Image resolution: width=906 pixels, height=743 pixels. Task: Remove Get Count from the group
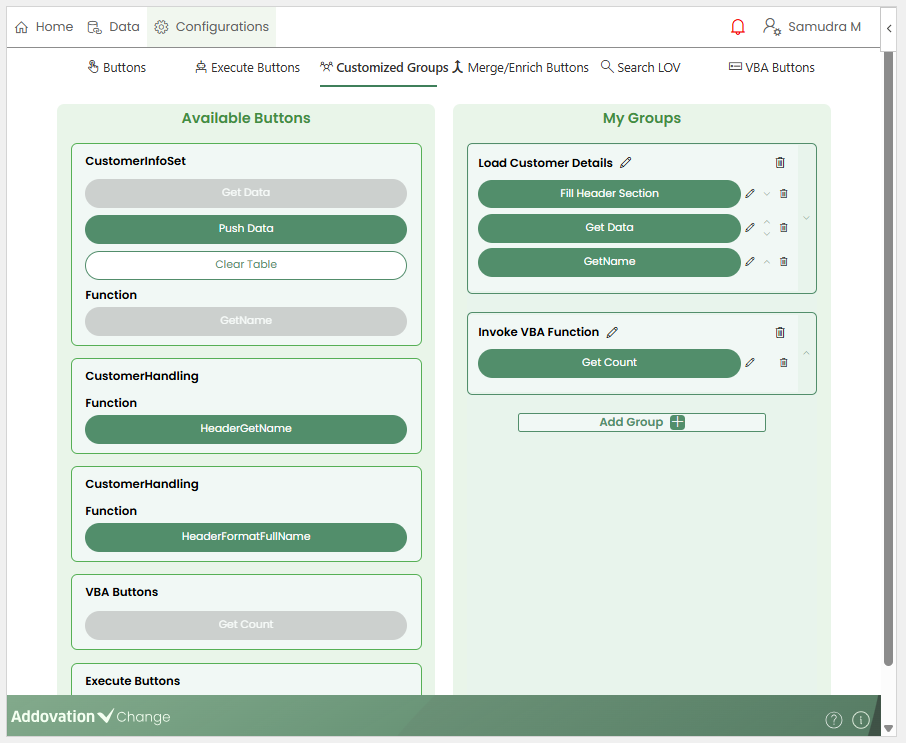(783, 363)
